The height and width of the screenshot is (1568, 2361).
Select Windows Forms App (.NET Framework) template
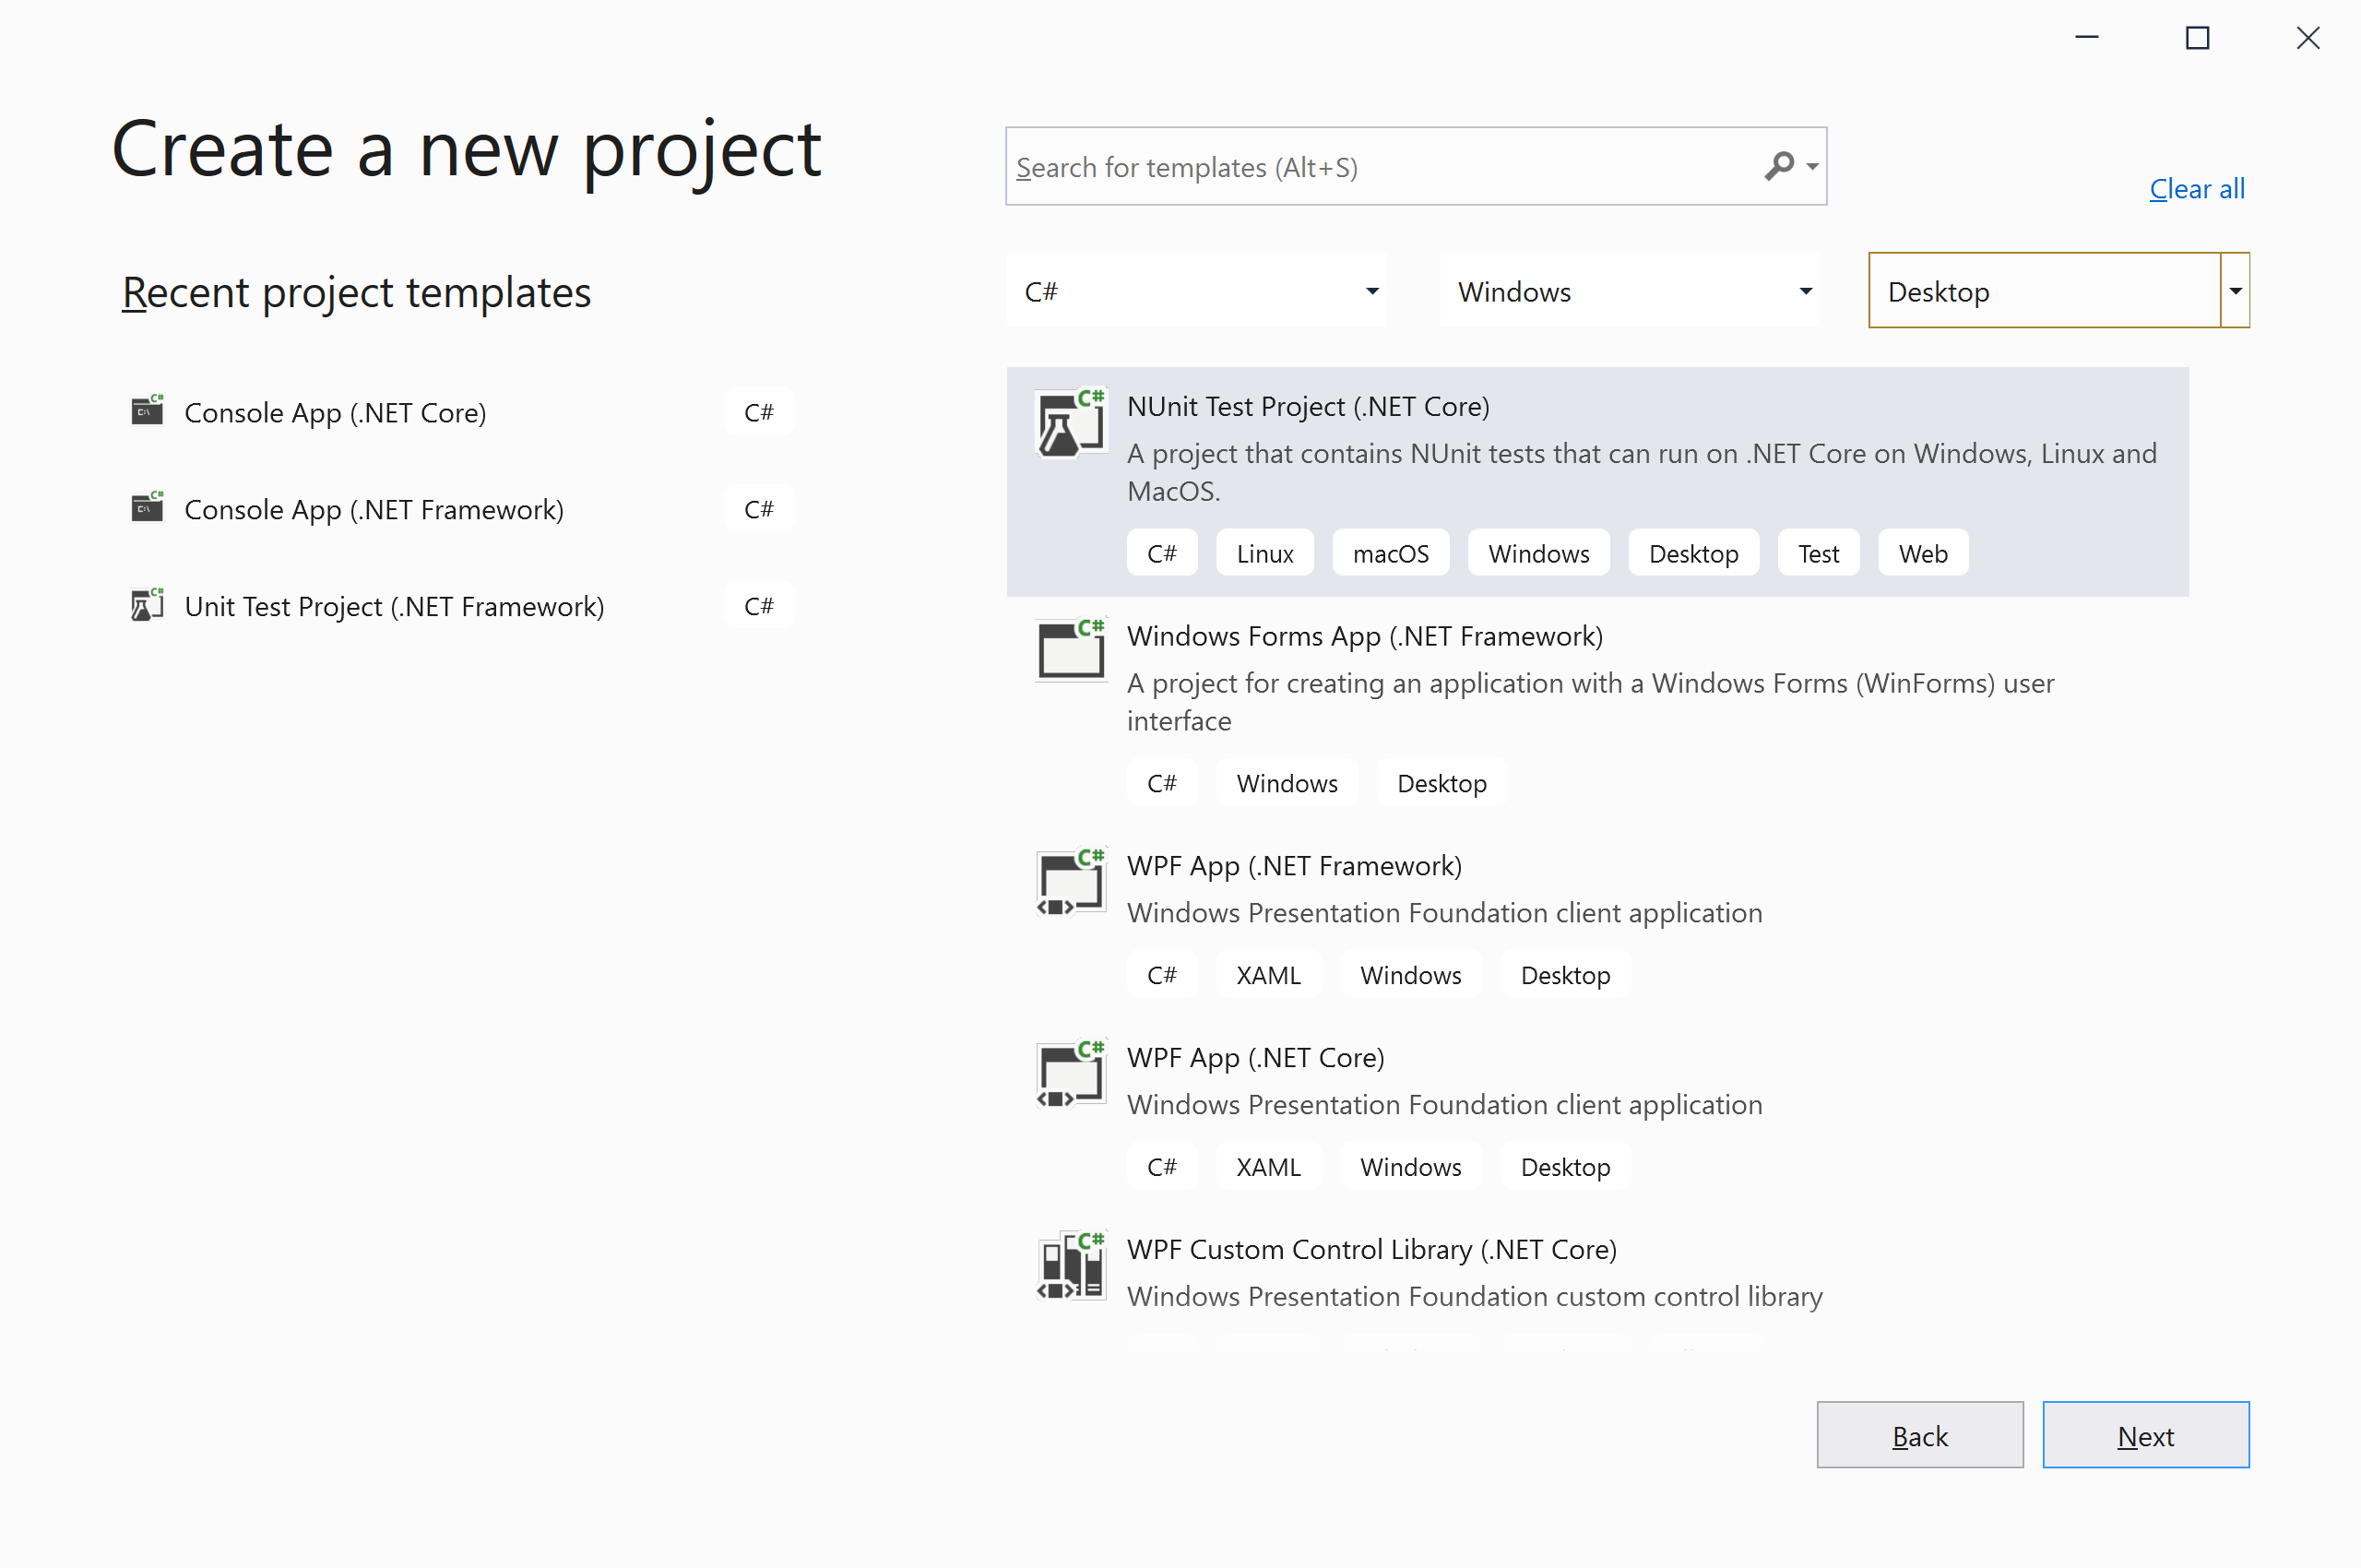tap(1364, 636)
